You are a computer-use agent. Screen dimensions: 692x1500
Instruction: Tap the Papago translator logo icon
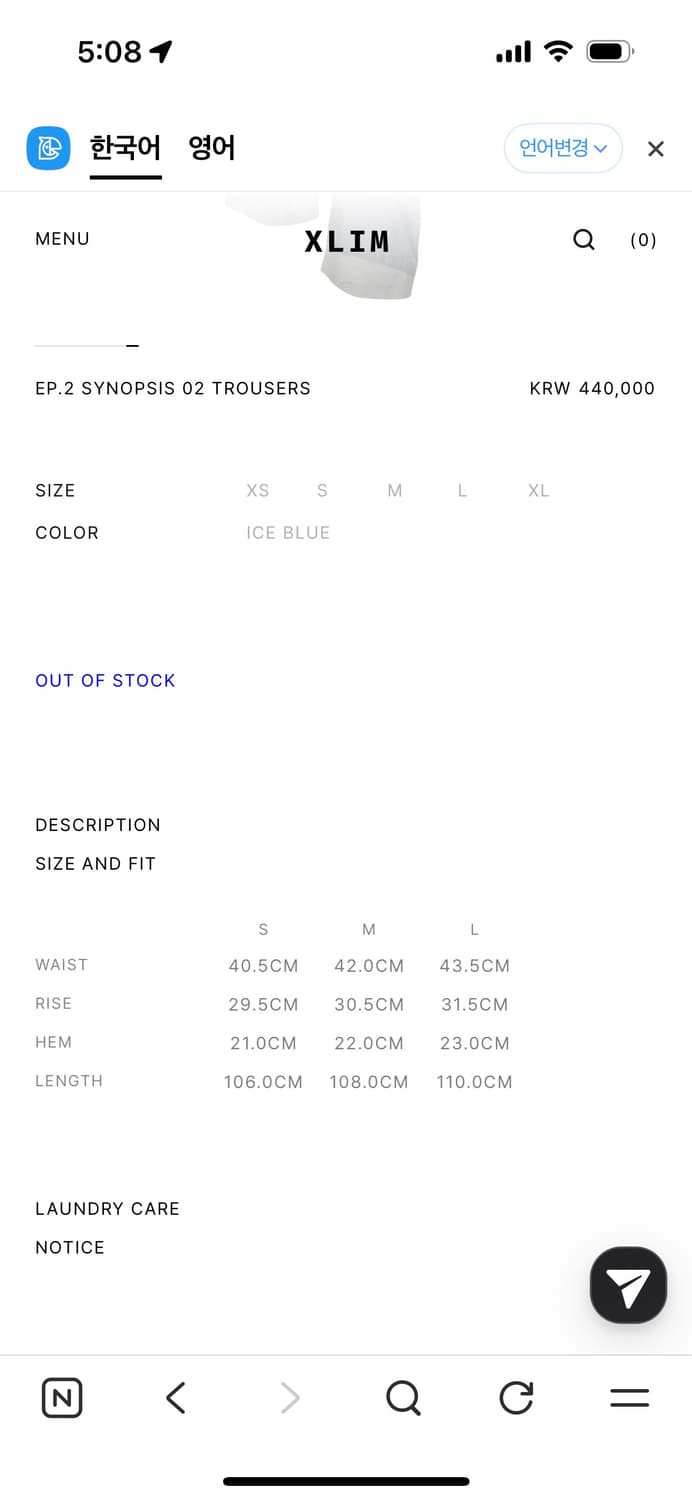point(48,148)
